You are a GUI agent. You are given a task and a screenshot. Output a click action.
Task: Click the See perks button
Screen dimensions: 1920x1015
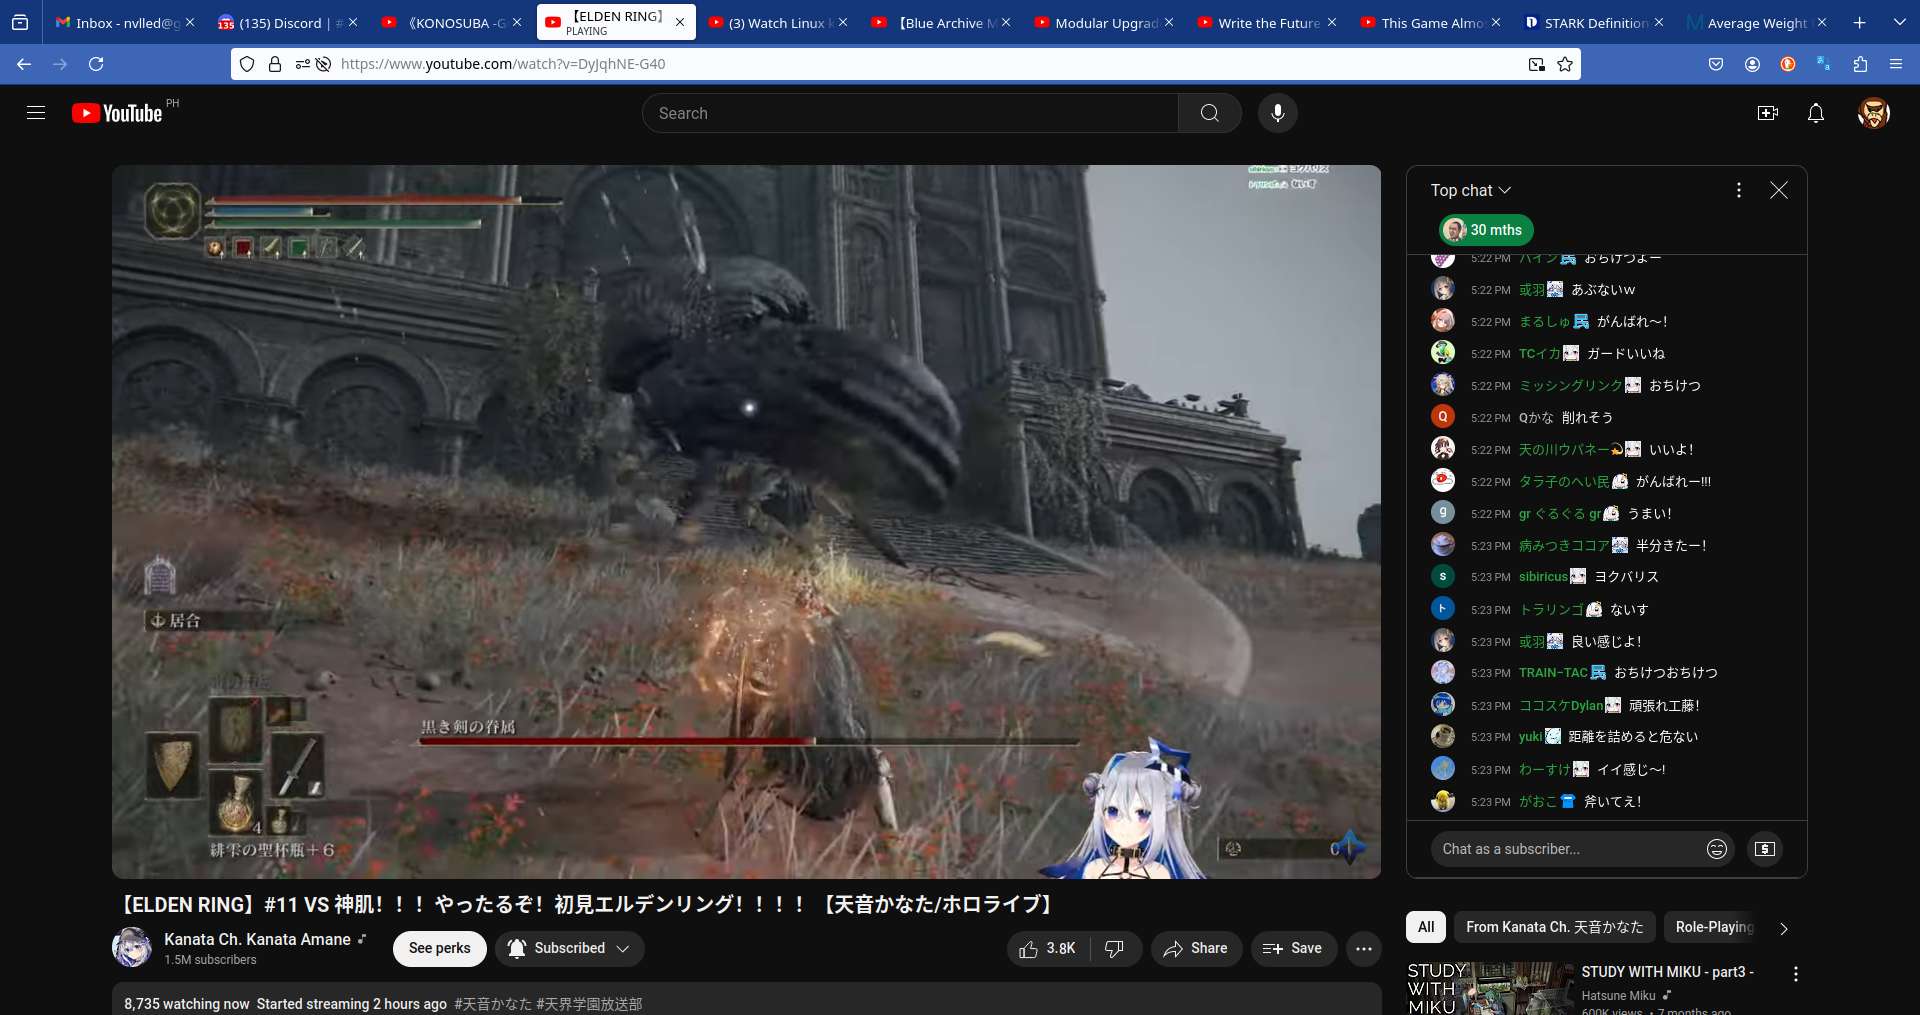[x=440, y=949]
